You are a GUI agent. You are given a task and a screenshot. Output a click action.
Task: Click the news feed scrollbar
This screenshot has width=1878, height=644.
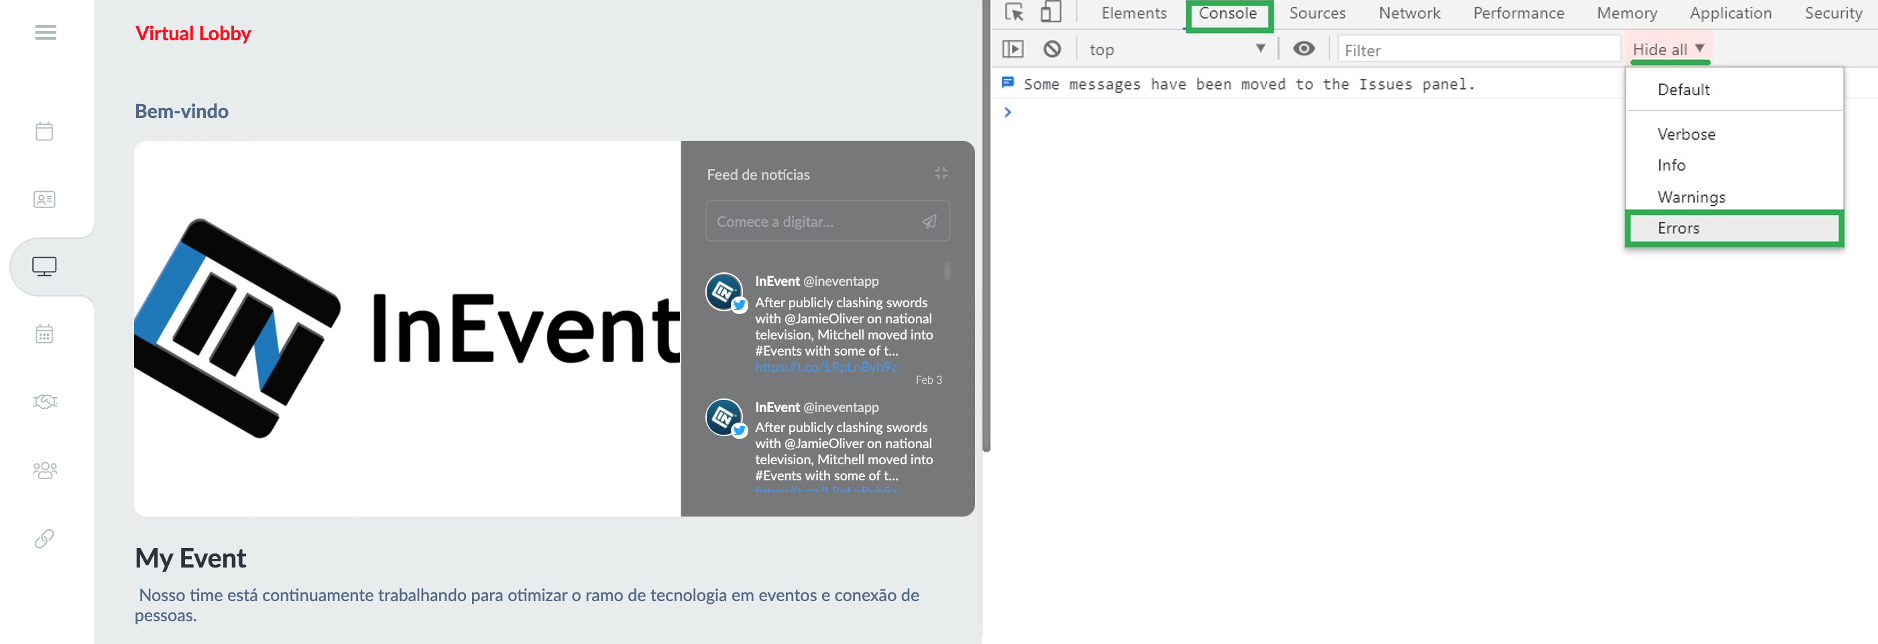pyautogui.click(x=947, y=270)
